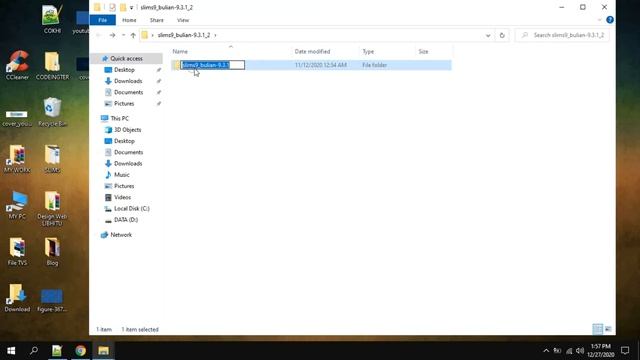The image size is (640, 360).
Task: Click the rename field of the slims9_bulian folder
Action: [x=213, y=65]
